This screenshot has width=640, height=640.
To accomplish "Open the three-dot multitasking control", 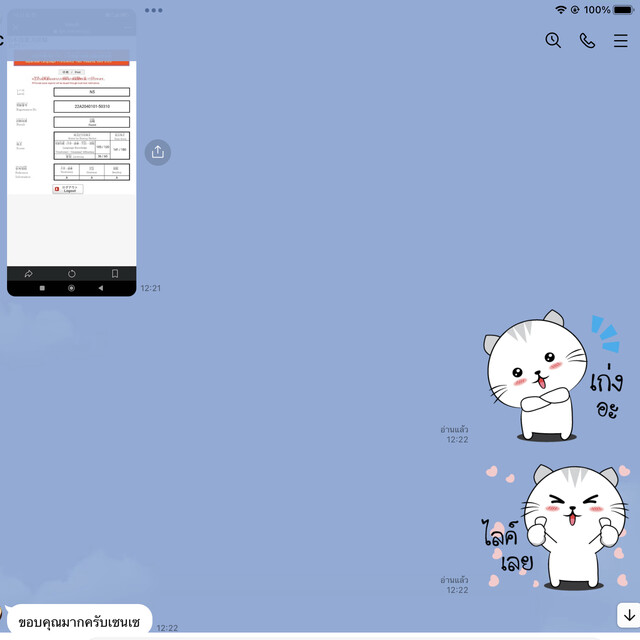I will tap(153, 10).
